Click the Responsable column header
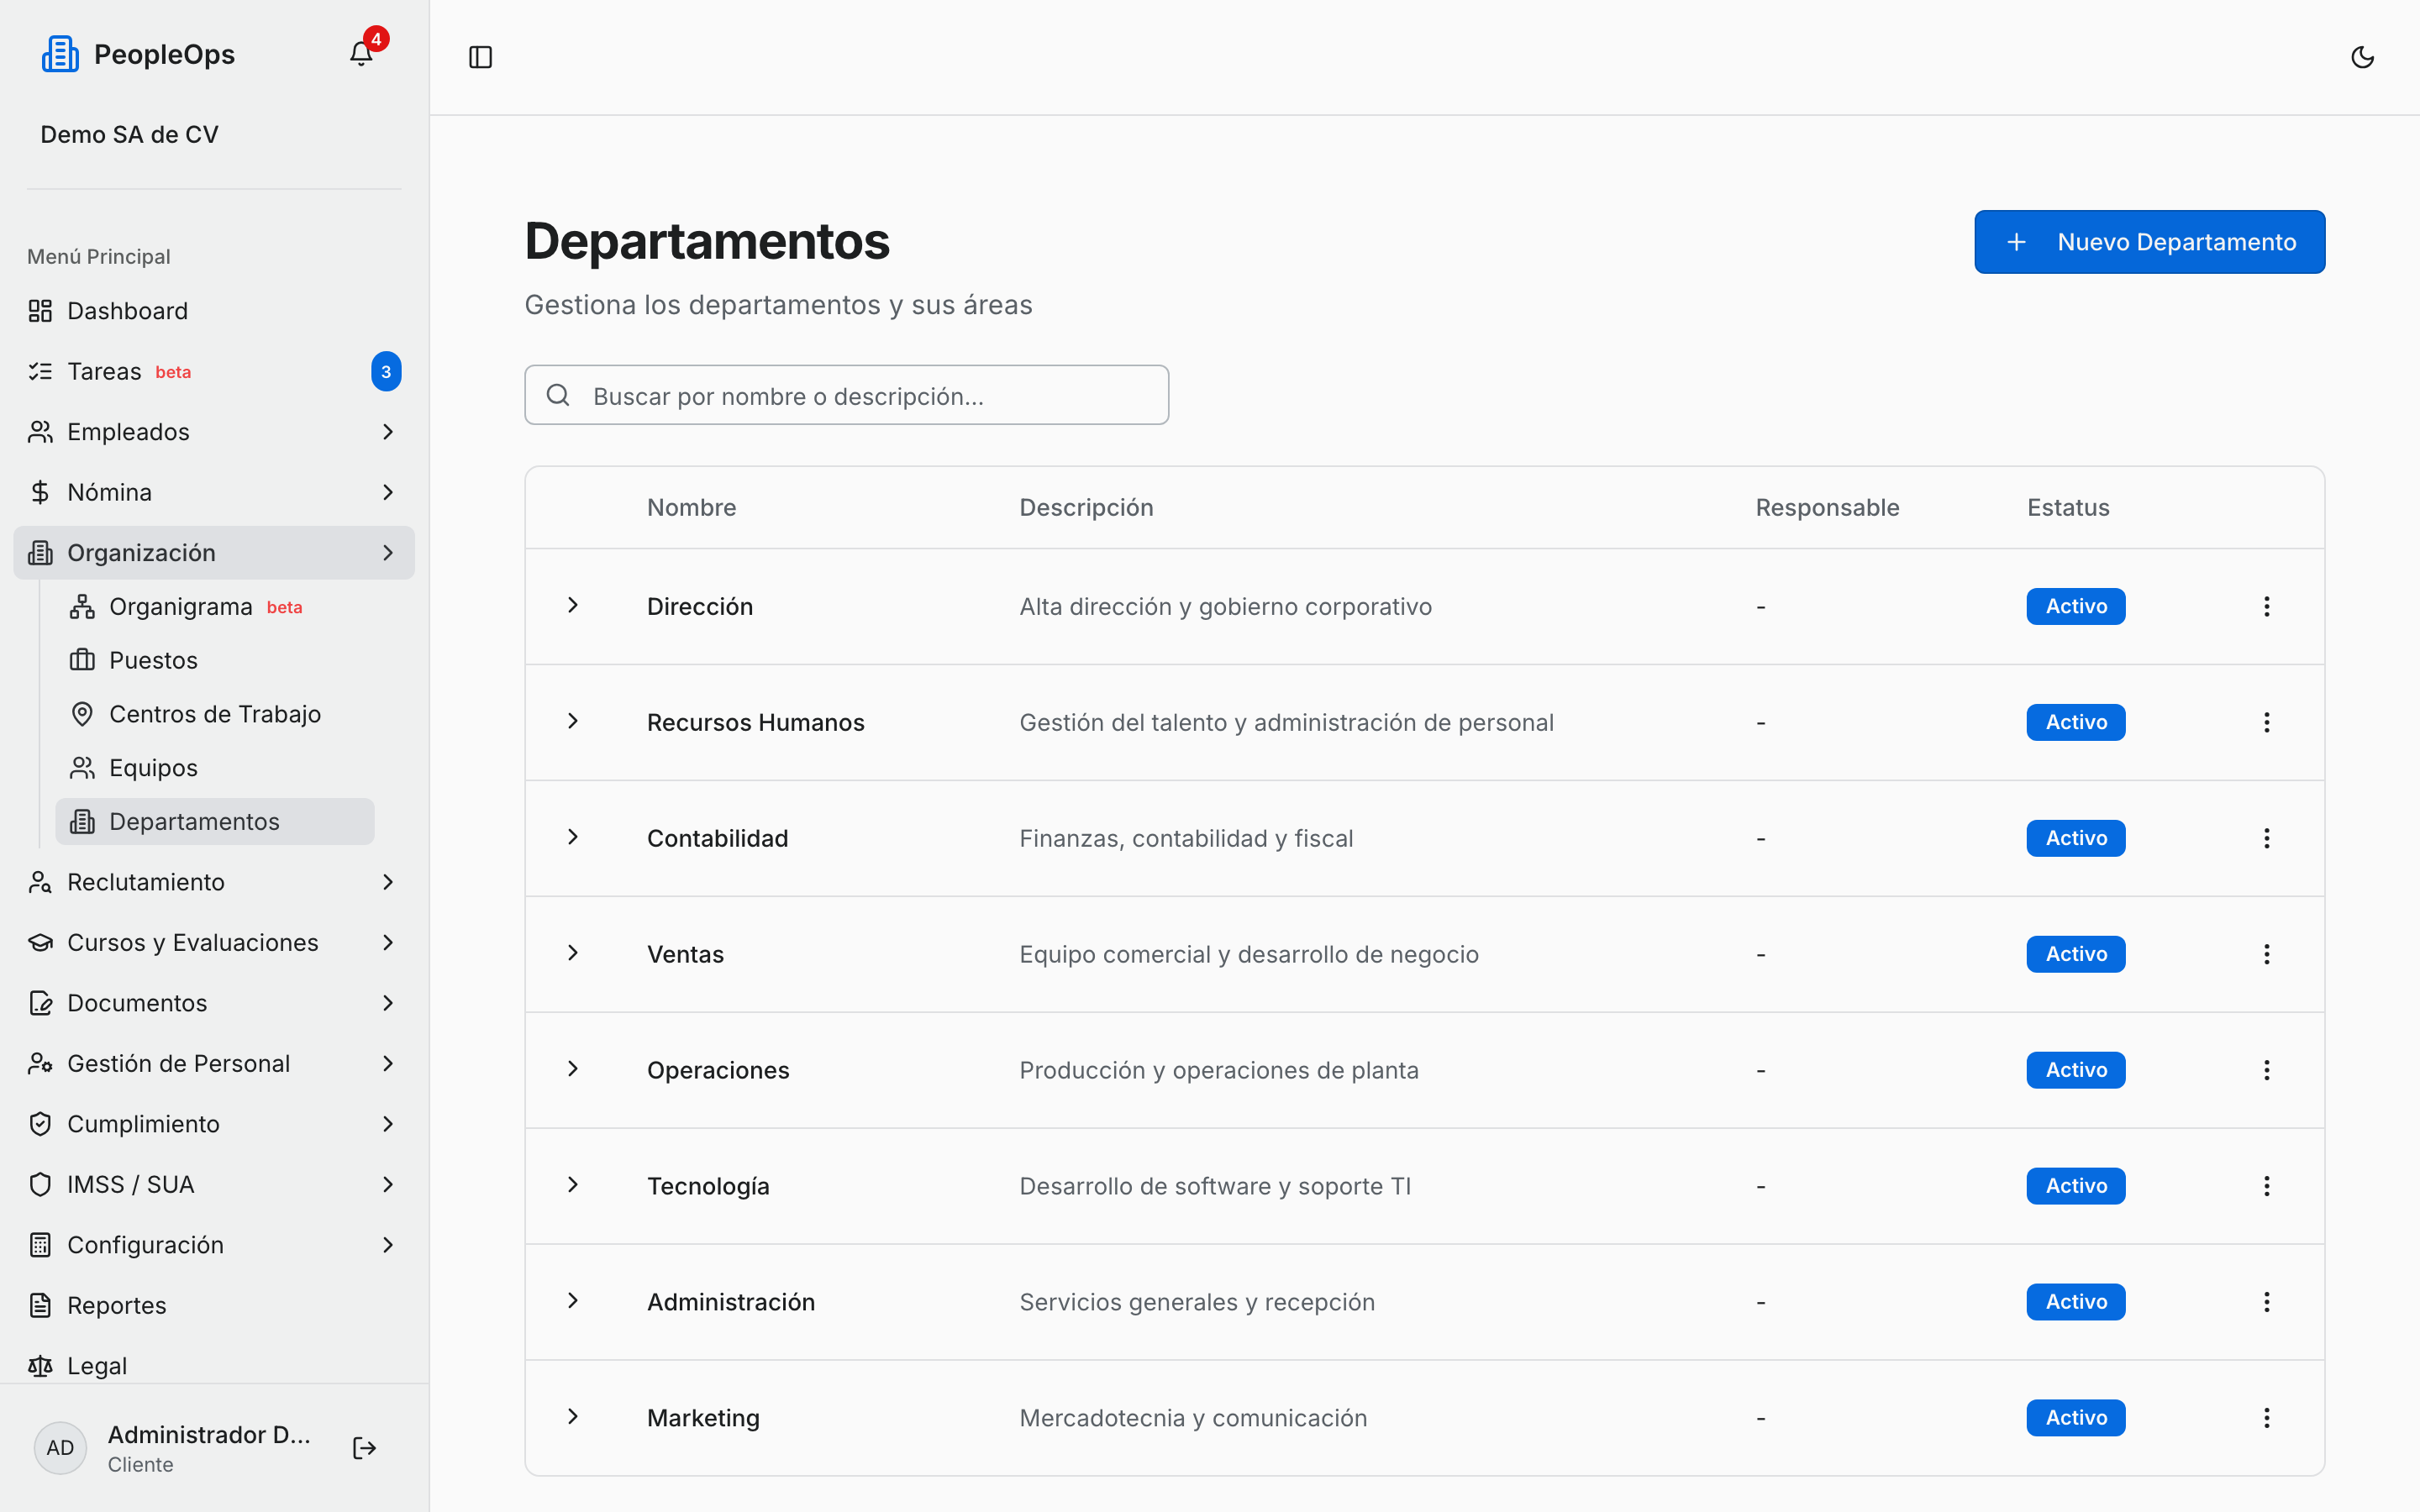Screen dimensions: 2420x1512 tap(1827, 508)
